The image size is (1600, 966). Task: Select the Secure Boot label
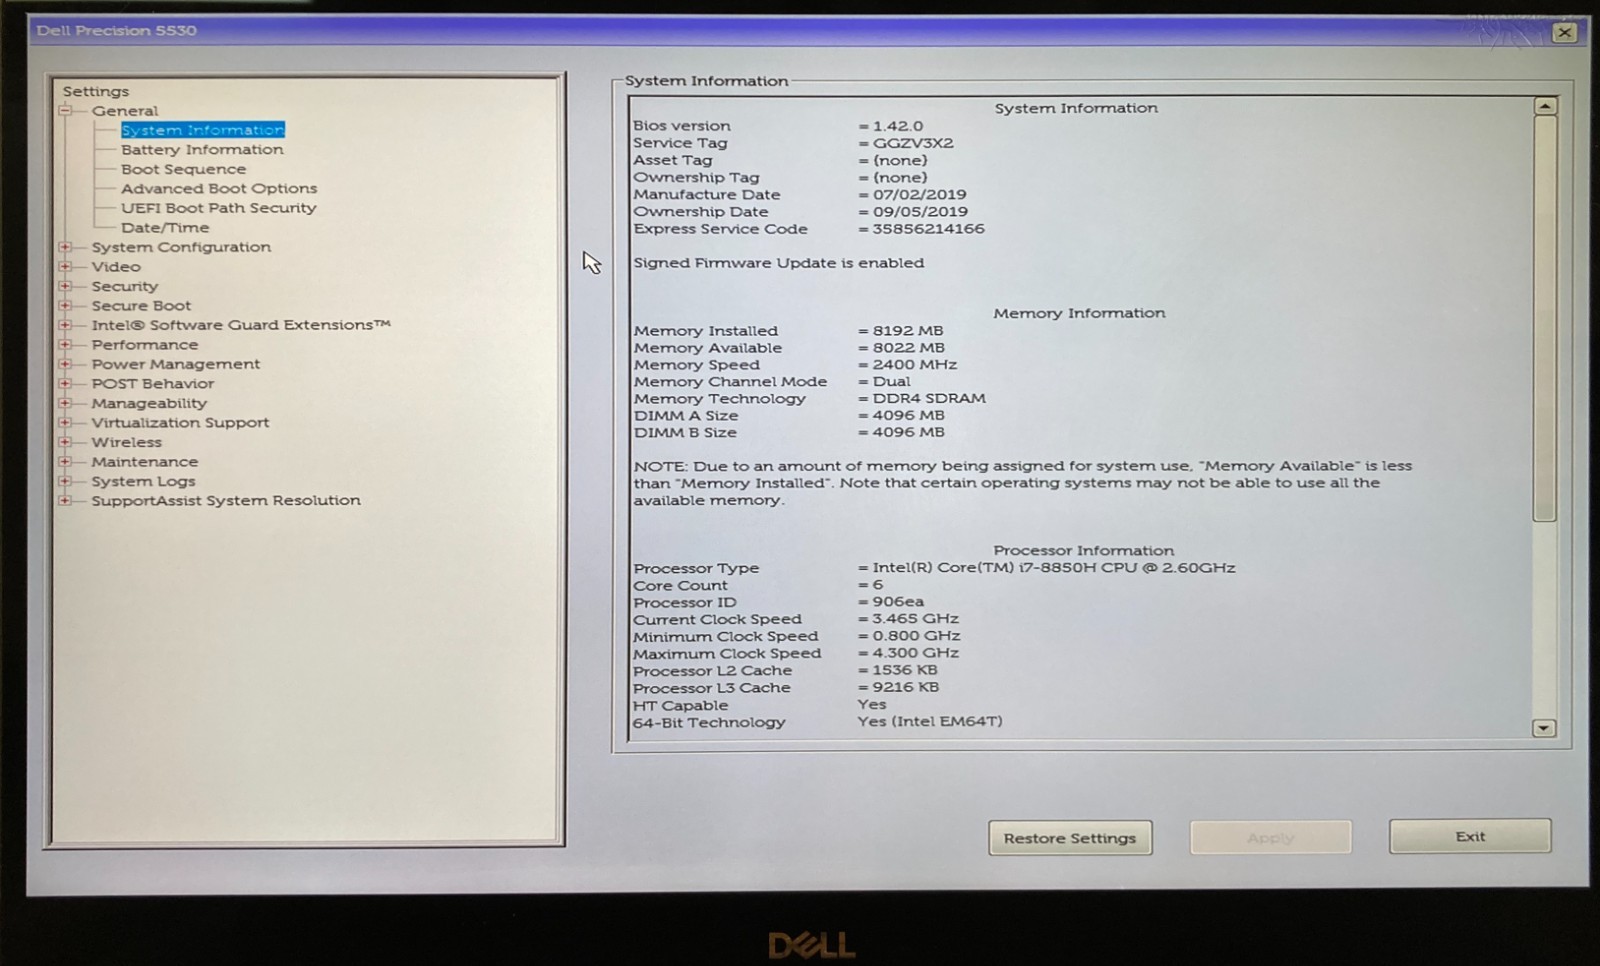coord(141,306)
